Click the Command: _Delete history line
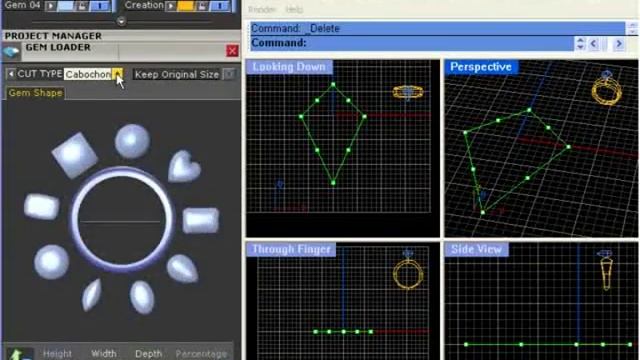 437,29
